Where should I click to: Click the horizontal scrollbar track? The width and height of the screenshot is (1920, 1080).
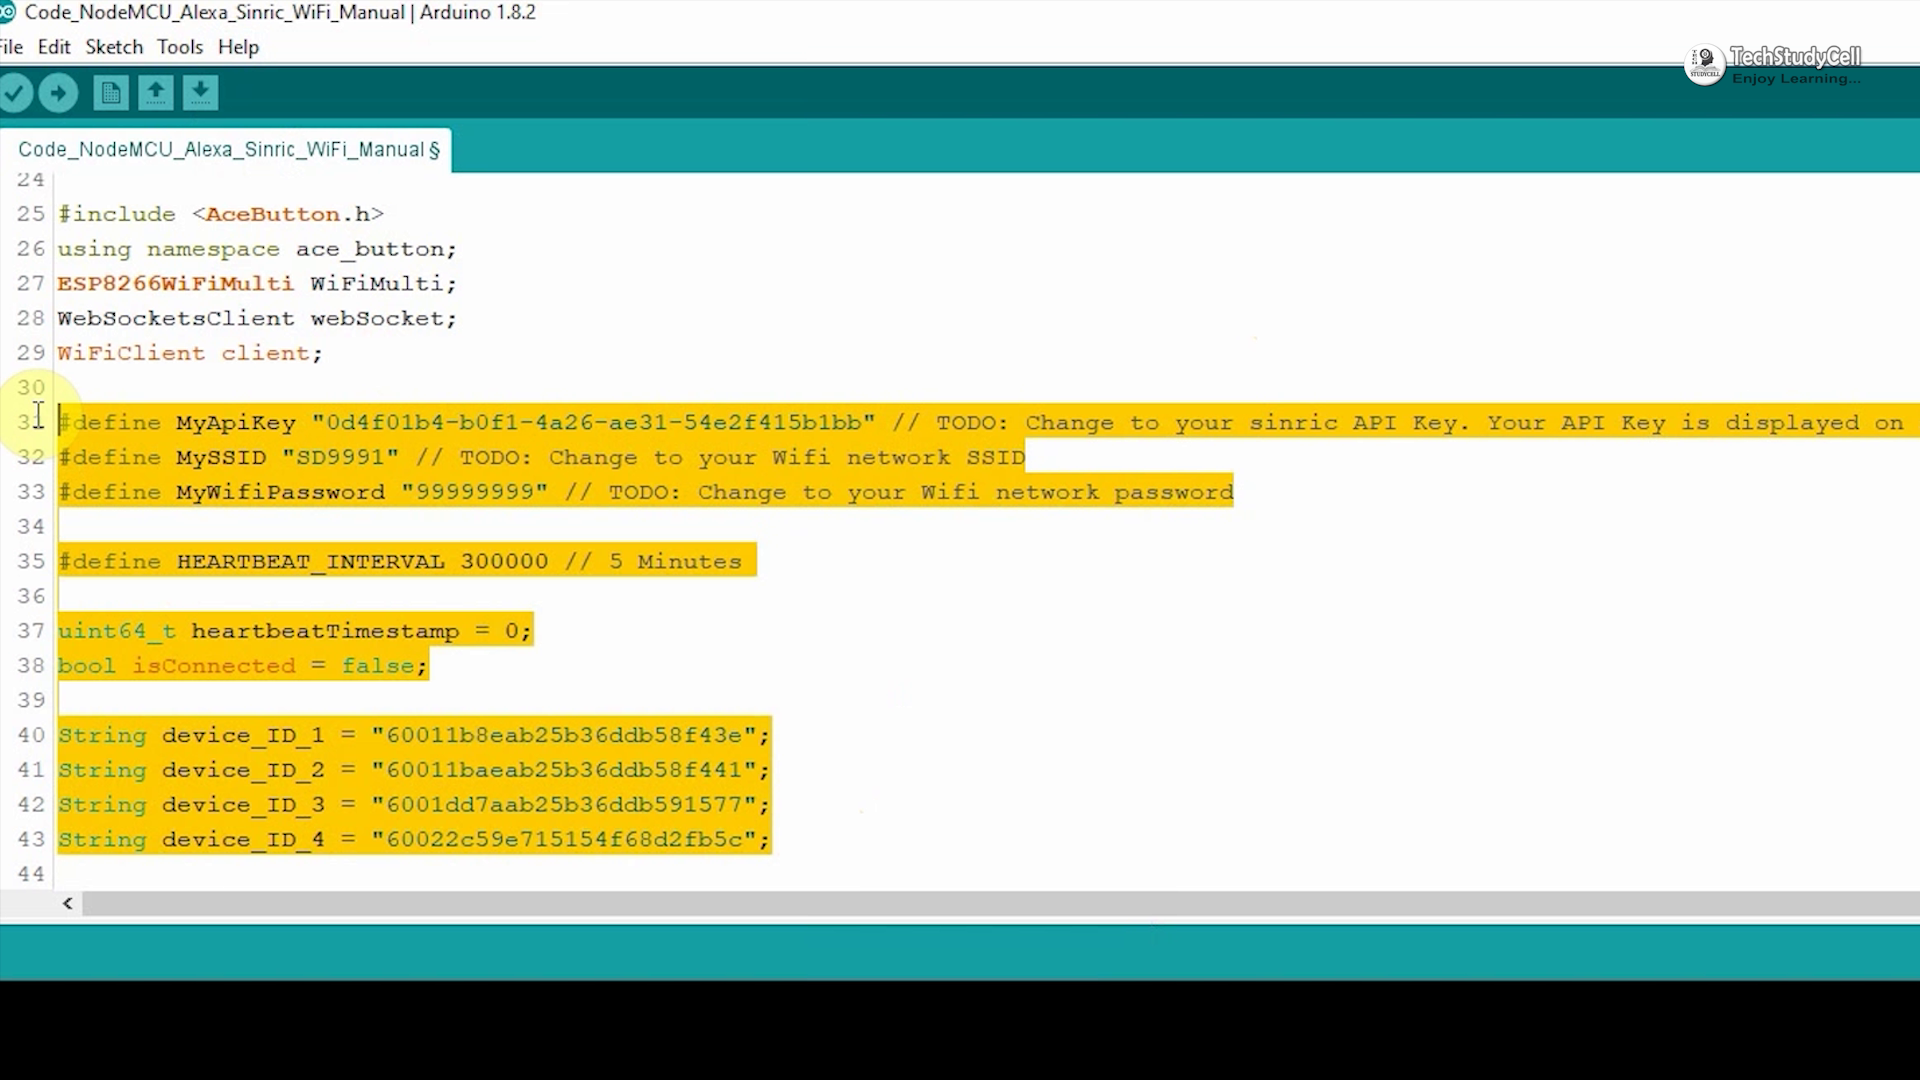1000,904
